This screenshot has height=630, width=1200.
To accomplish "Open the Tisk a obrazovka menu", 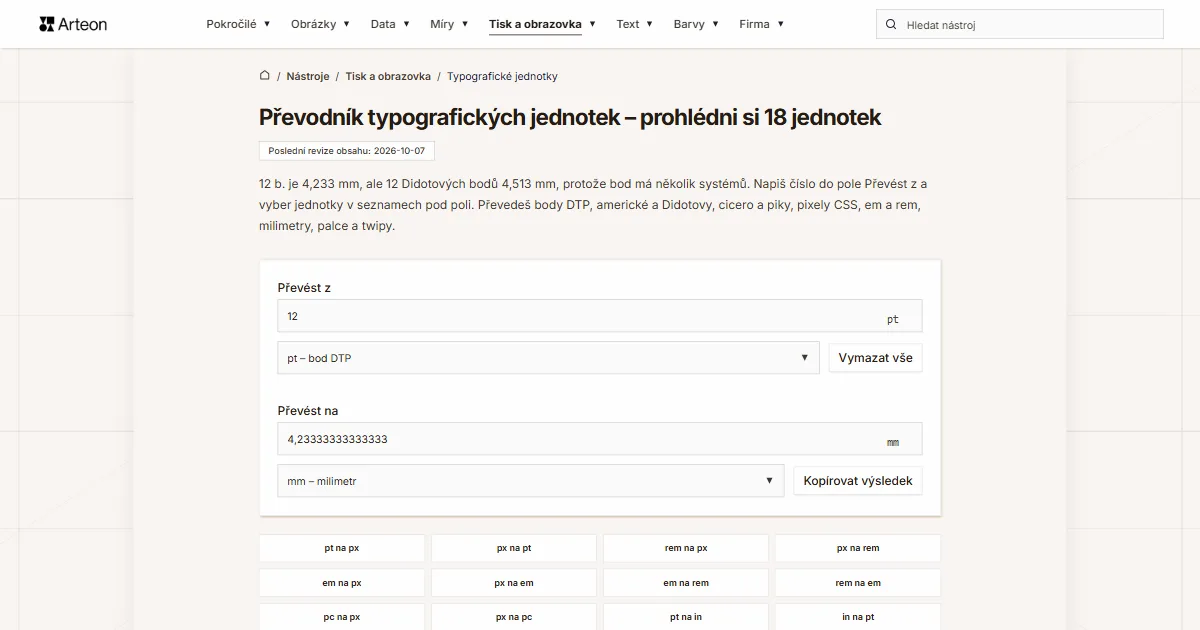I will click(542, 24).
